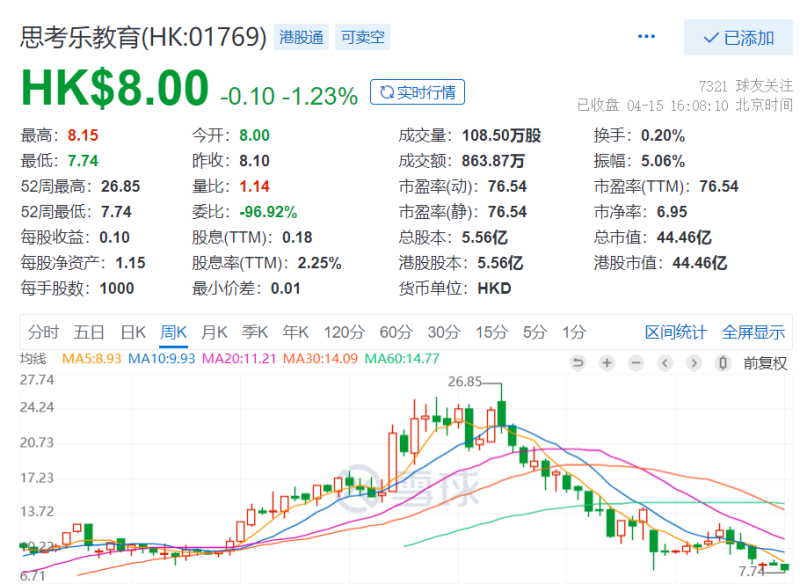The image size is (800, 584).
Task: Click the candlestick style icon
Action: (723, 363)
